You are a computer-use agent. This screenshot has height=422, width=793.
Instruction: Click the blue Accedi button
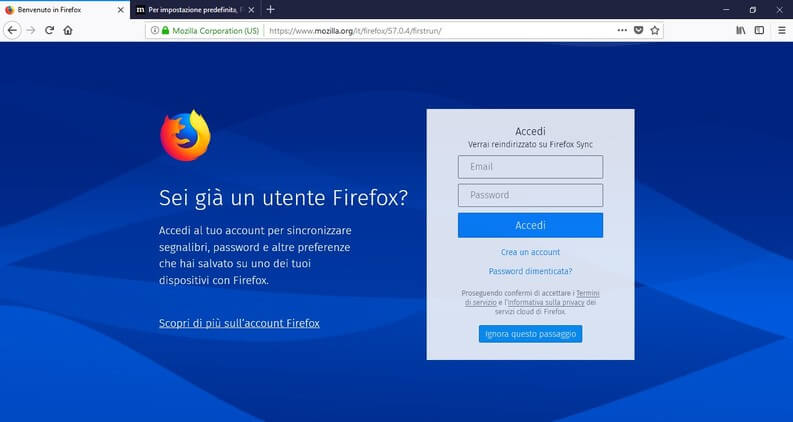[531, 225]
